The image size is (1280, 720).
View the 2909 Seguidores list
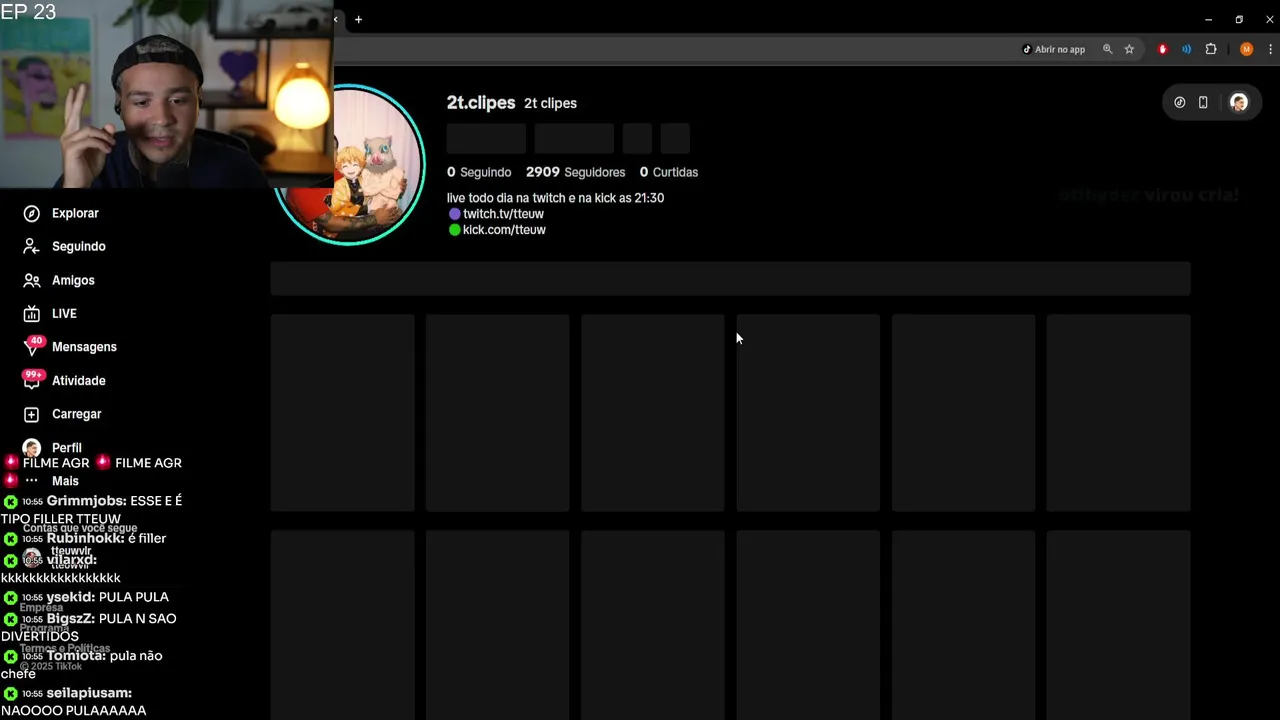576,172
